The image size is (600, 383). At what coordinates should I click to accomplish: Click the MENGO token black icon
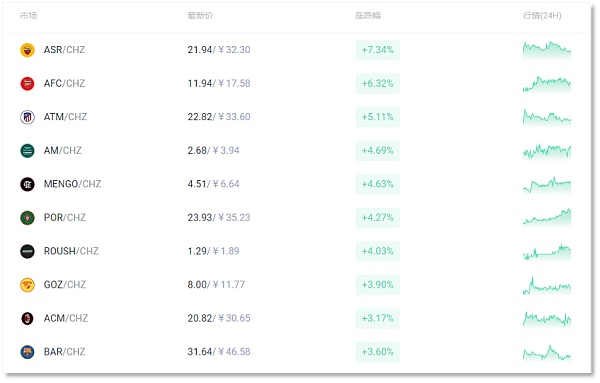pyautogui.click(x=27, y=184)
